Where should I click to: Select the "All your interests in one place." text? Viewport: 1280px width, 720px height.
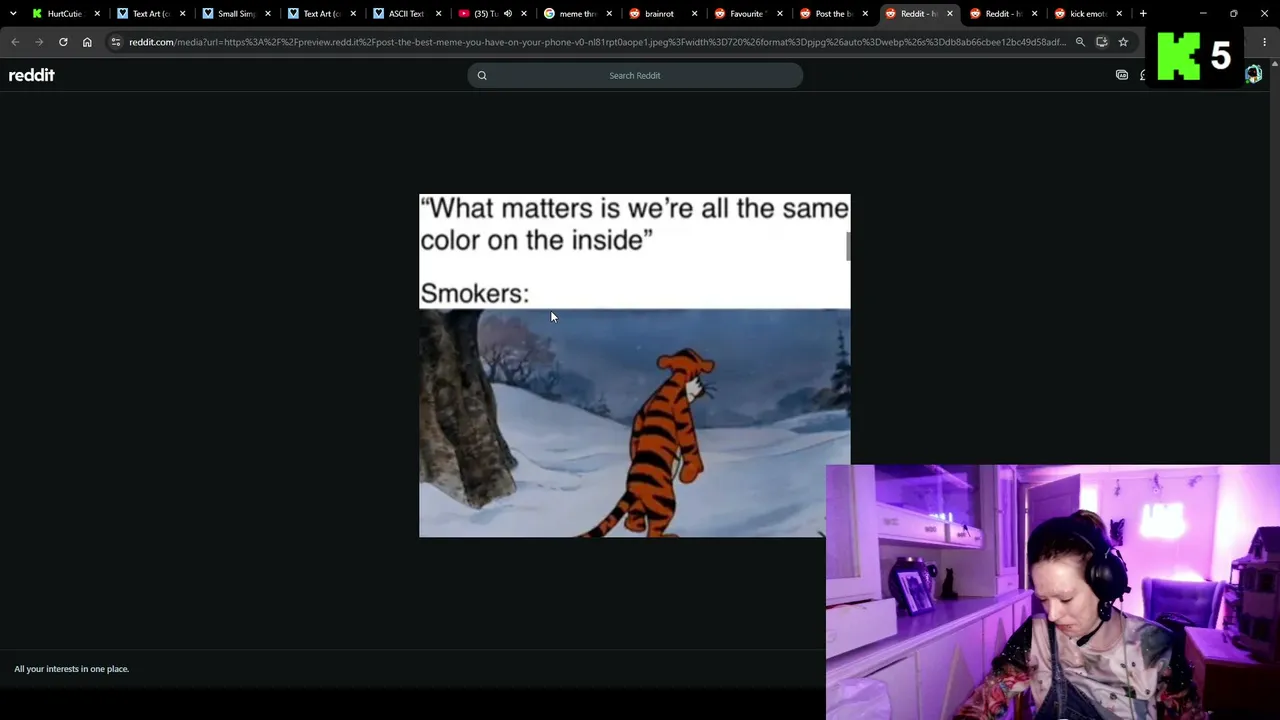[x=72, y=669]
